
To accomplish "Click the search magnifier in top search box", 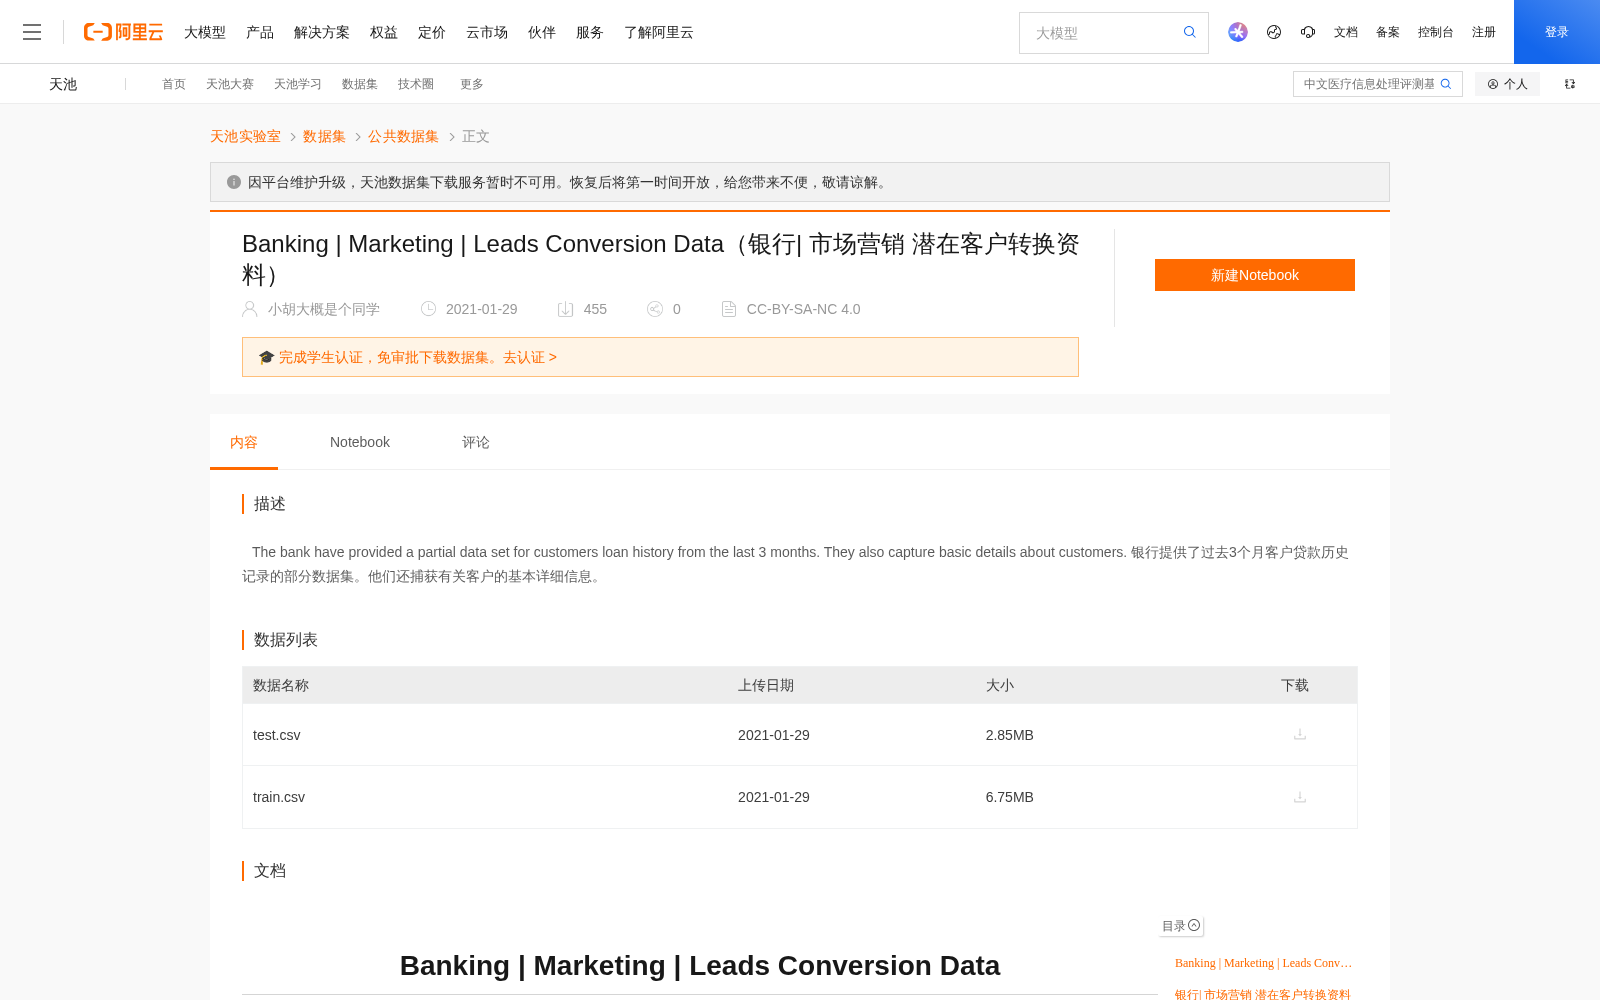I will click(x=1190, y=32).
